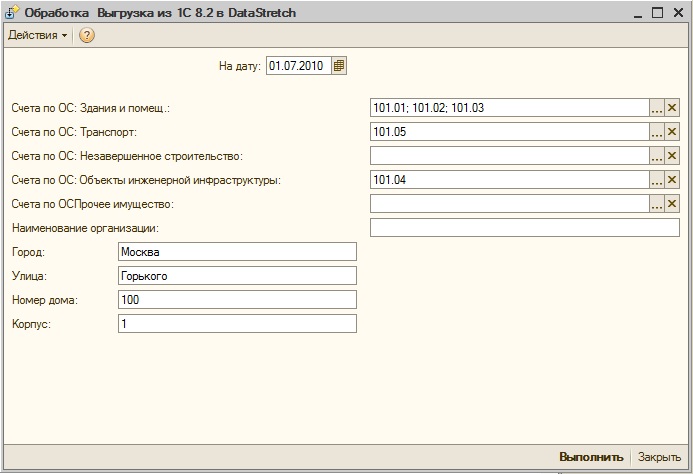Click the label Номер дома:
Viewport: 693px width, 474px height.
pyautogui.click(x=45, y=300)
